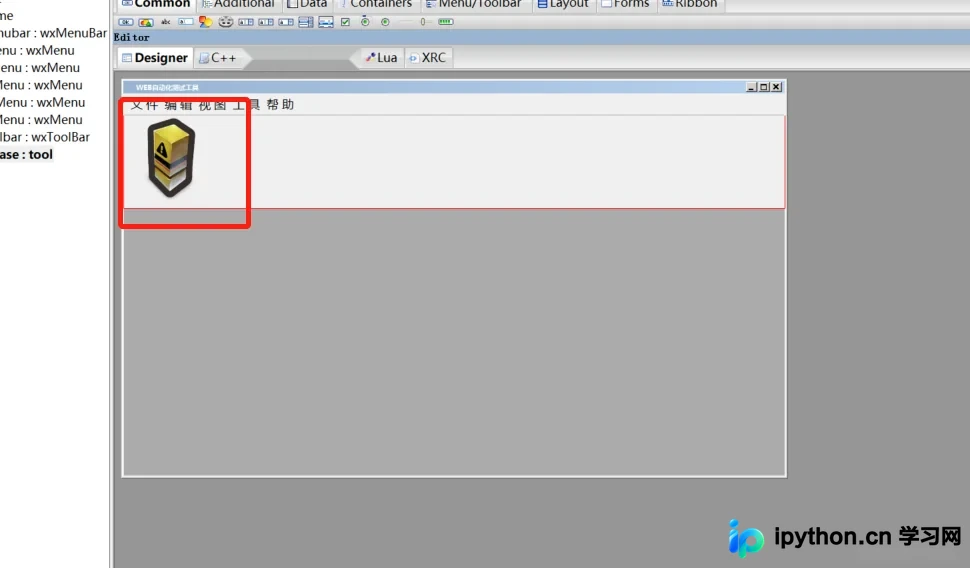Select the wxMenuBar node in object tree
This screenshot has height=568, width=970.
(53, 33)
